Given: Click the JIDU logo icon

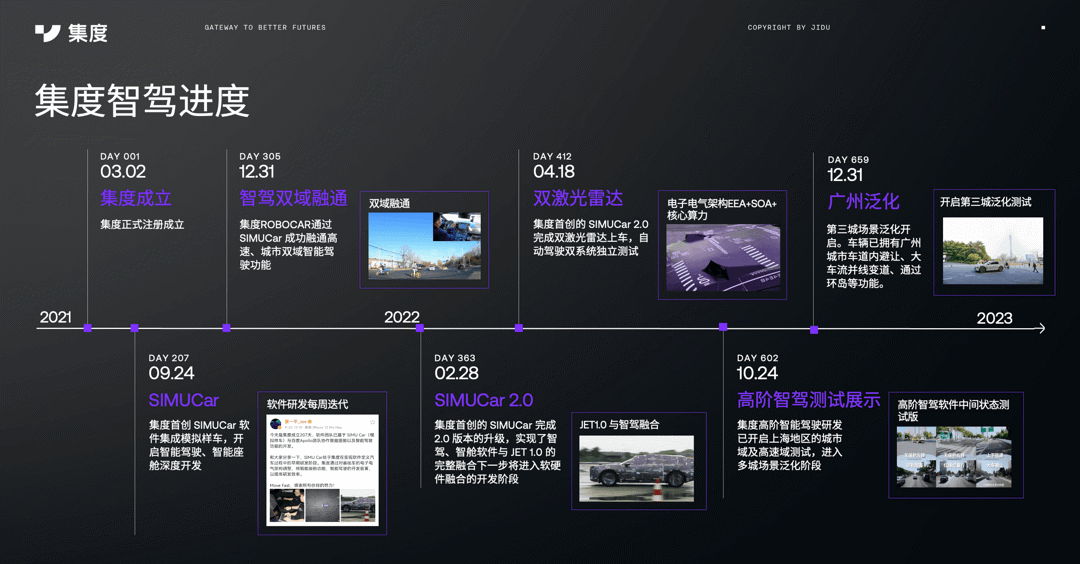Looking at the screenshot, I should [48, 33].
